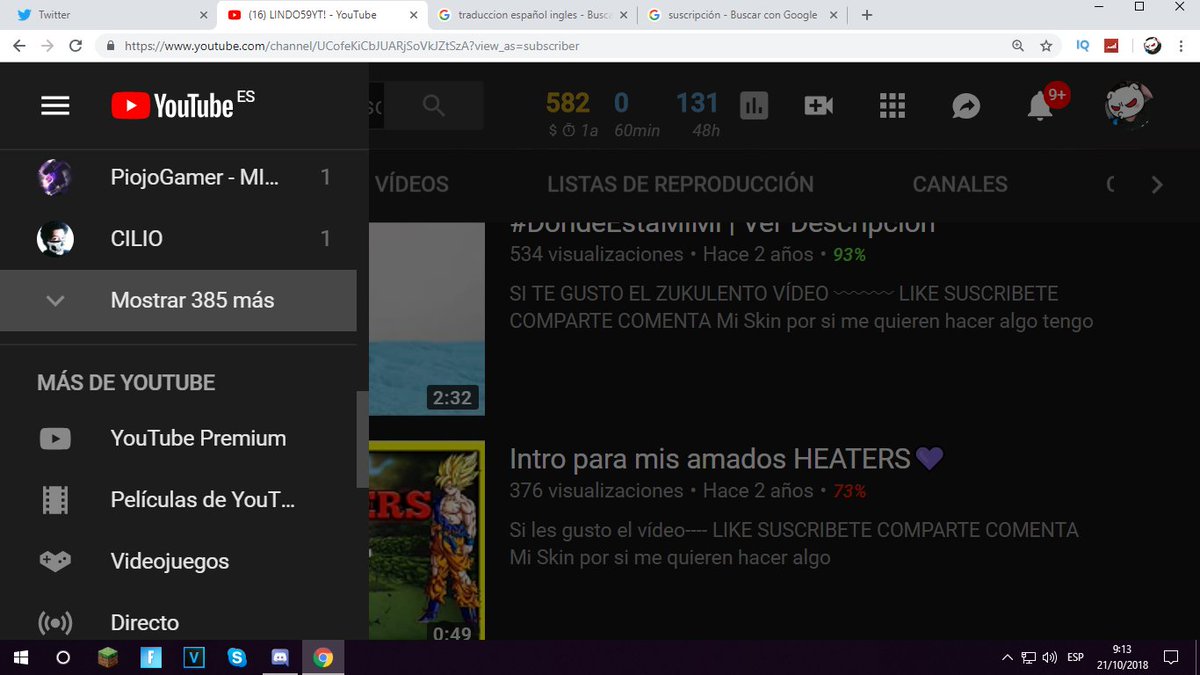Click the upload video camera icon
This screenshot has height=675, width=1200.
pos(818,106)
